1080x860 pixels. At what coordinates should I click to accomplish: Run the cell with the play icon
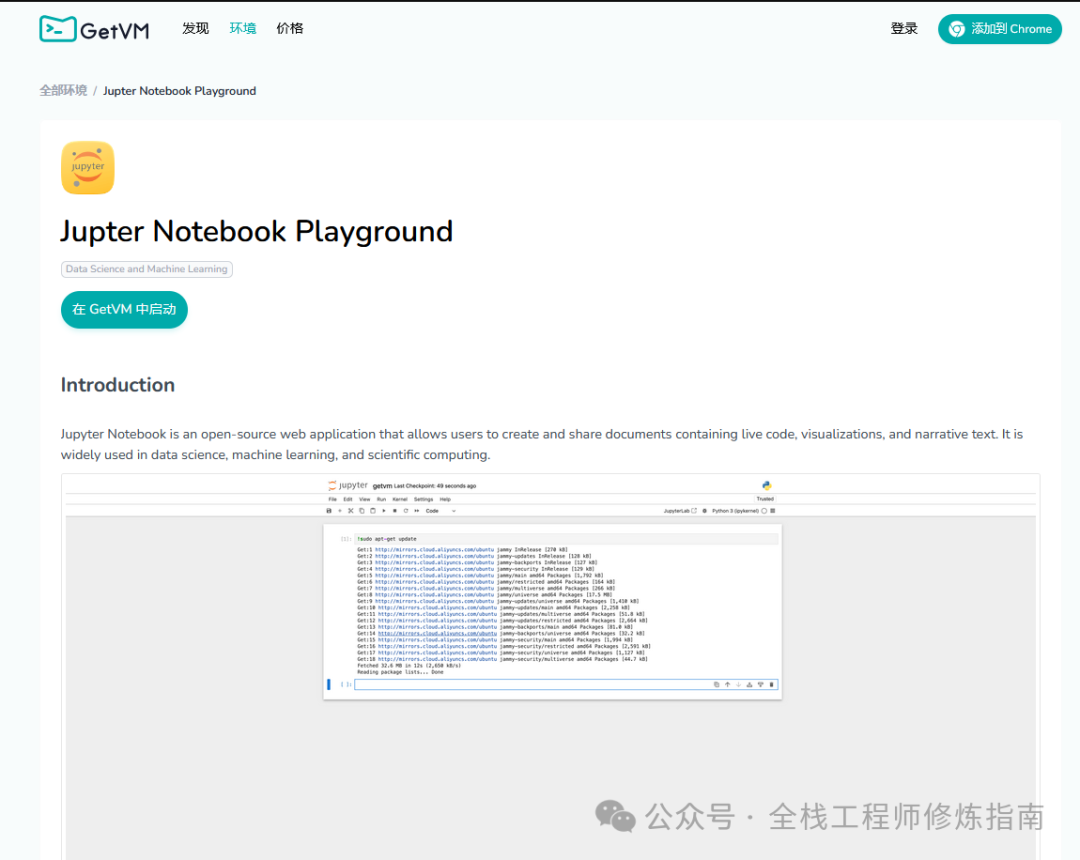click(x=384, y=511)
